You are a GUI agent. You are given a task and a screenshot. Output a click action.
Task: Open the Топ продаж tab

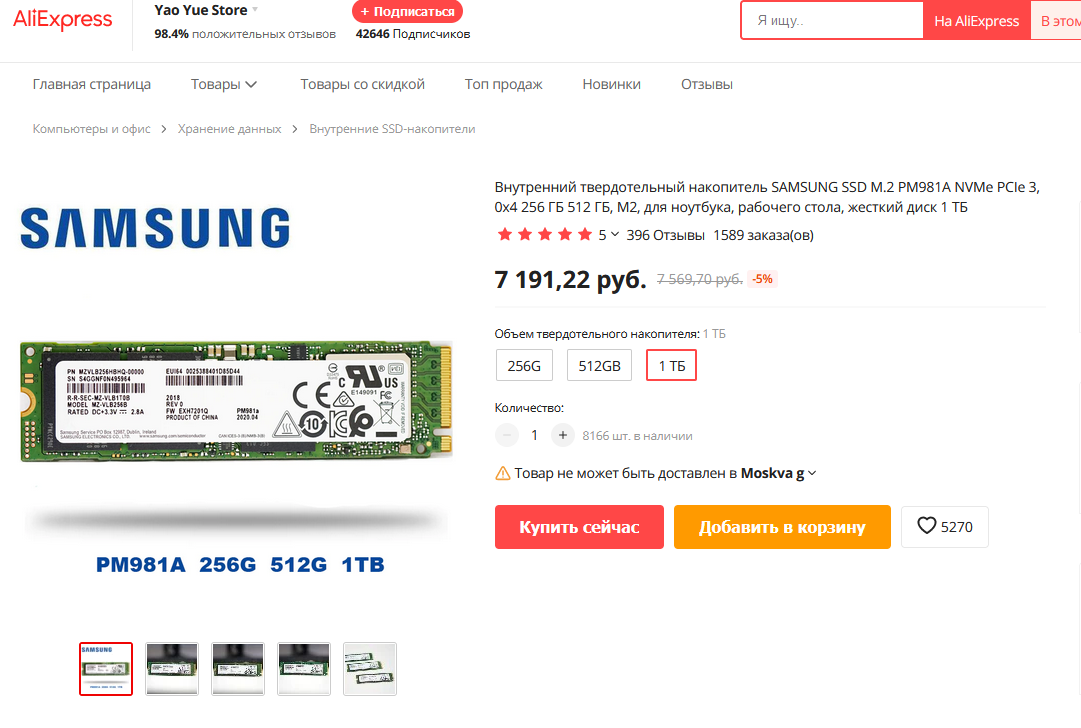click(503, 84)
